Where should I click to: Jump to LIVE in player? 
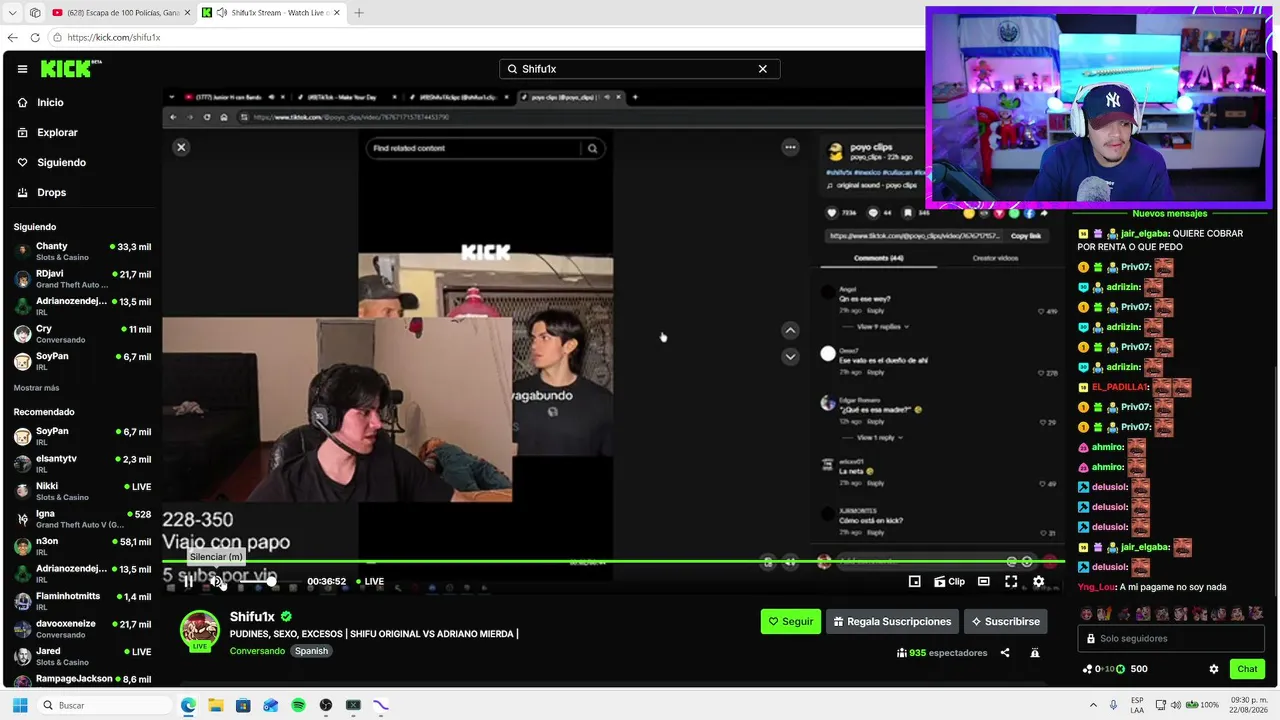point(369,581)
